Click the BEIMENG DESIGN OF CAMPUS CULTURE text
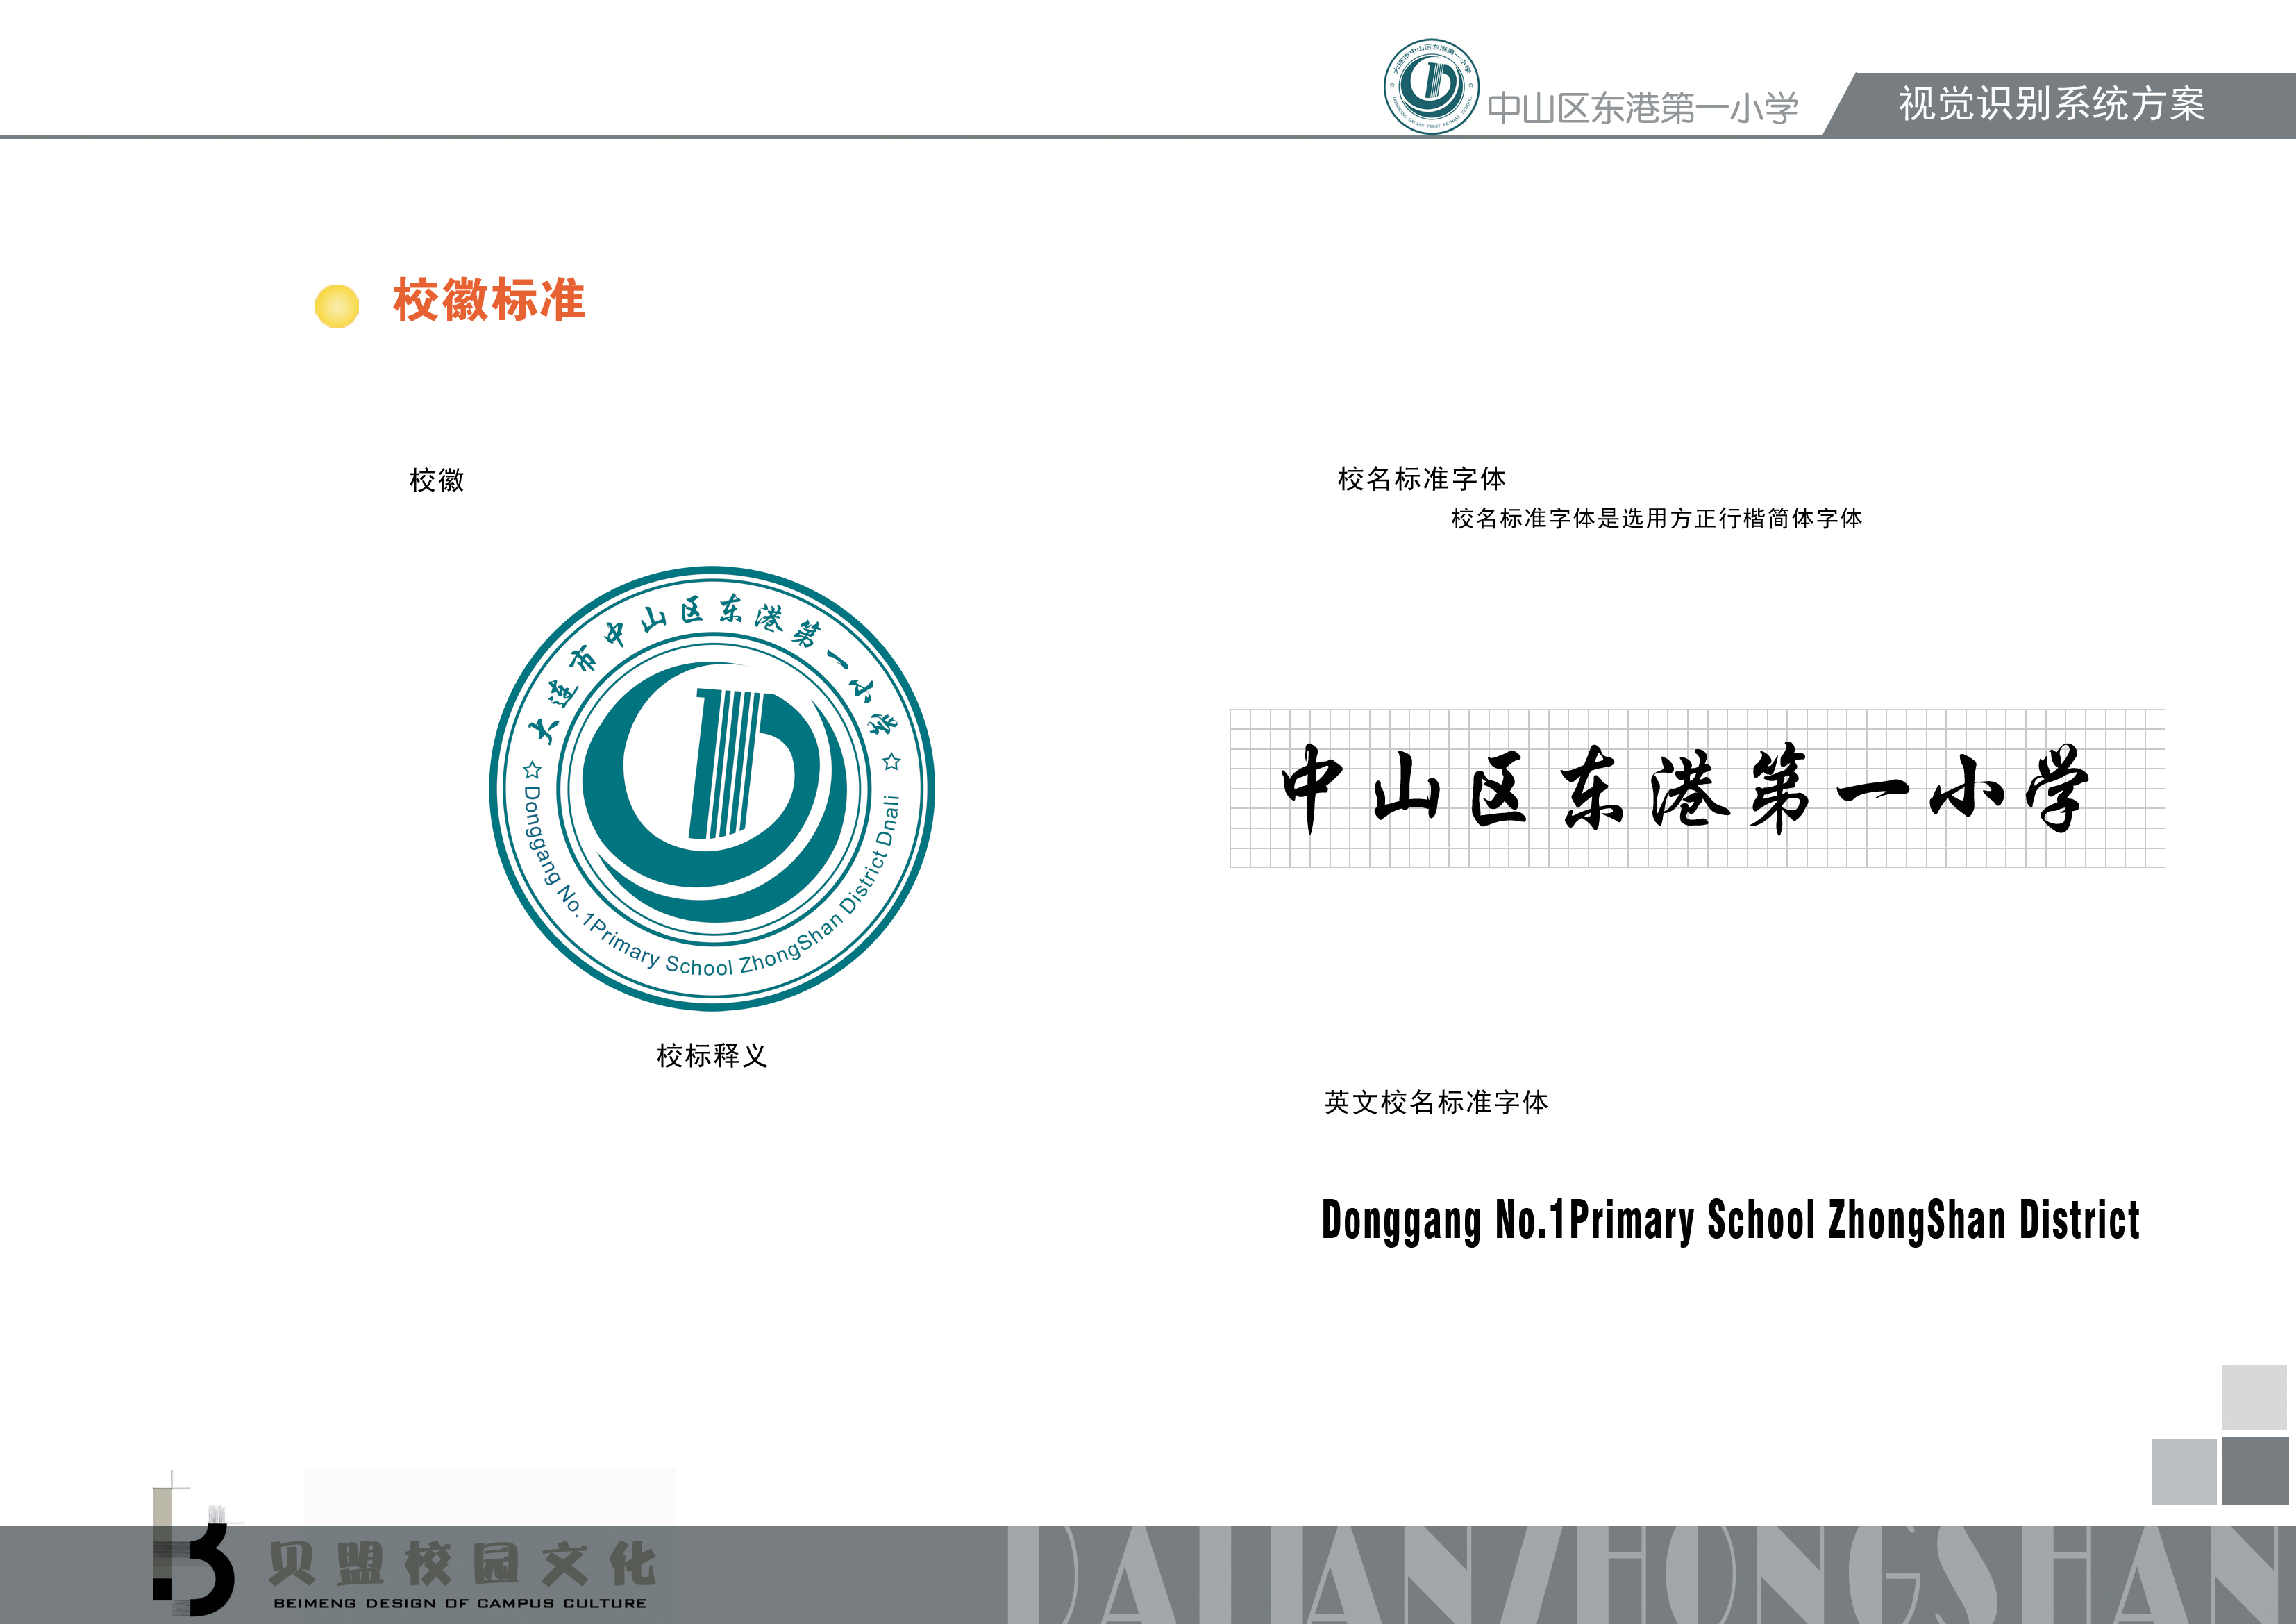2296x1624 pixels. click(460, 1603)
